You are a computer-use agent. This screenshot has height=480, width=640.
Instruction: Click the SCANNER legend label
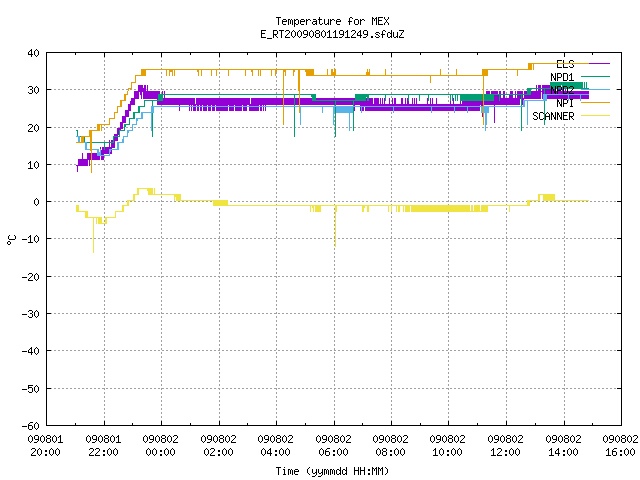coord(553,116)
